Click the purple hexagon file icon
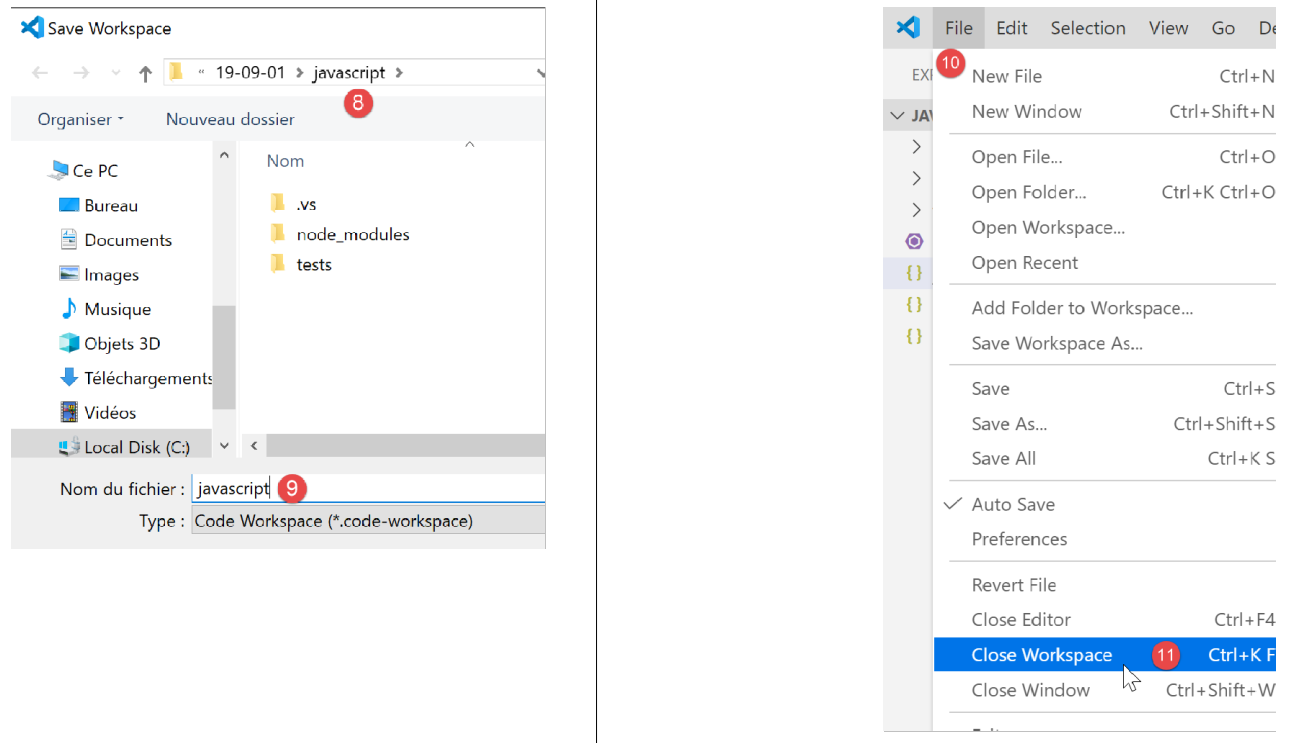The image size is (1295, 743). pos(914,241)
